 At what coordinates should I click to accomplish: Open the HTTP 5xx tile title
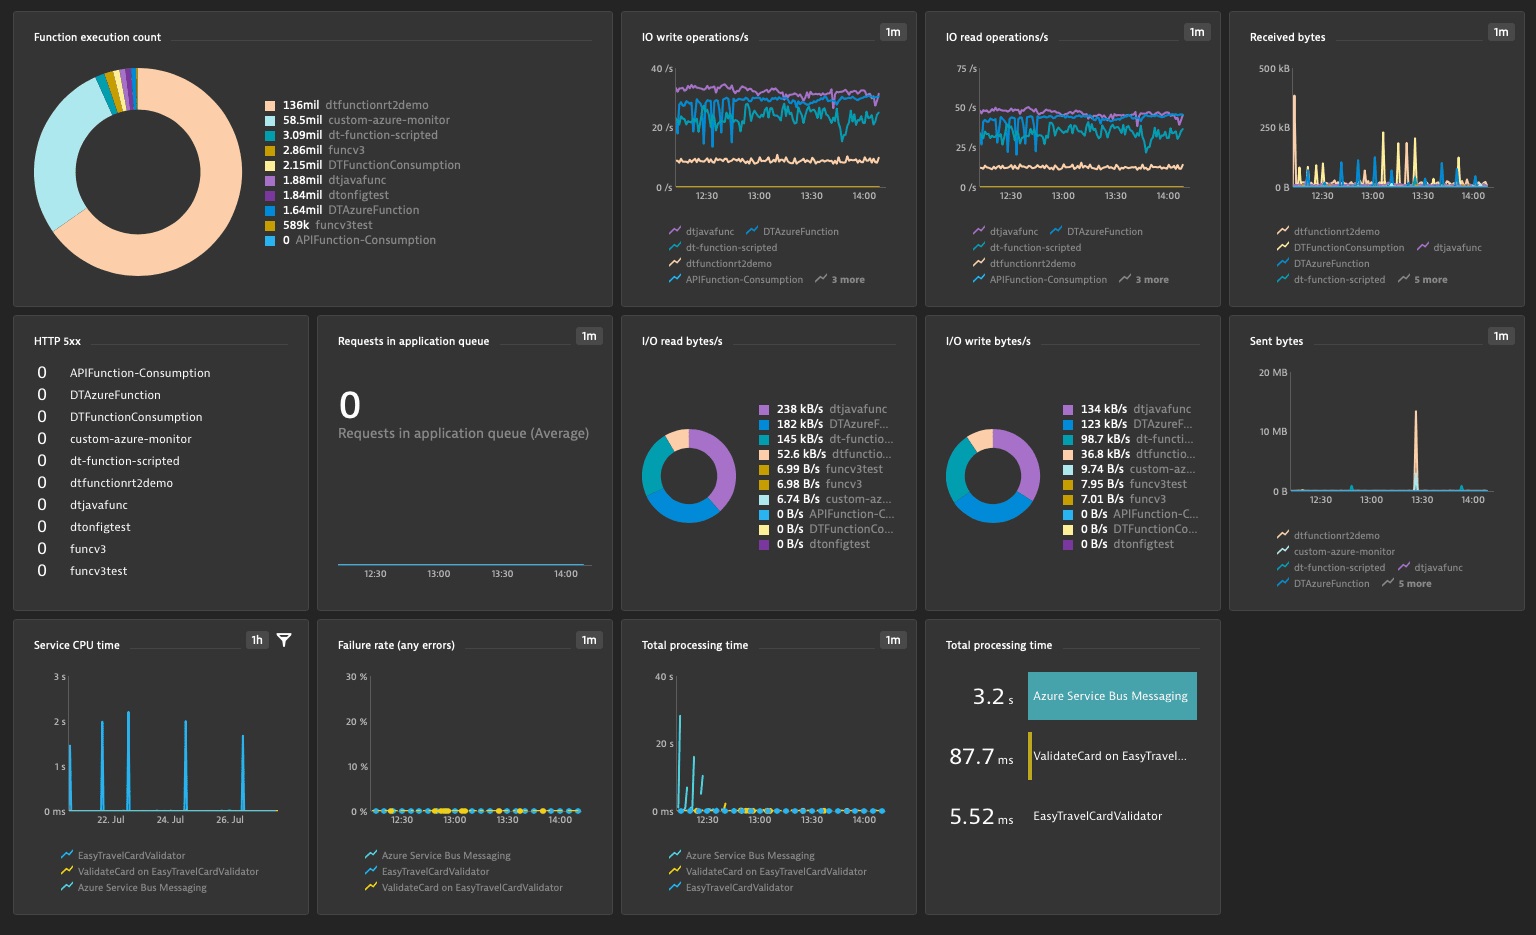(x=57, y=341)
